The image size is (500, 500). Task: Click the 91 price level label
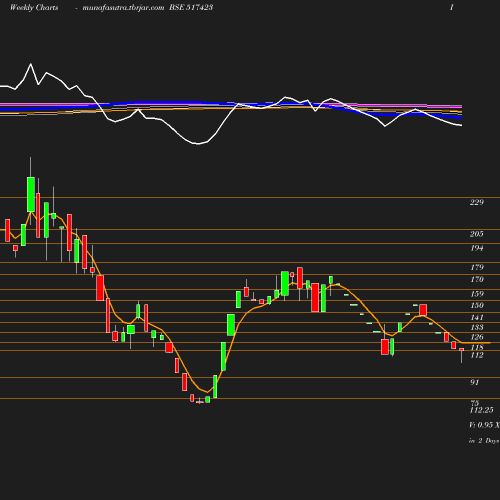(475, 382)
